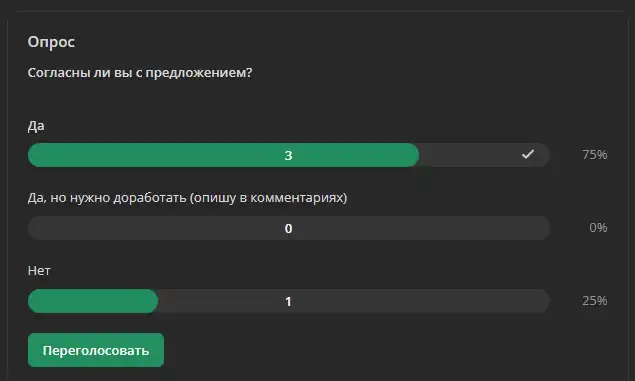Click the rounded green left end of the Да bar
The height and width of the screenshot is (381, 635).
[x=38, y=155]
